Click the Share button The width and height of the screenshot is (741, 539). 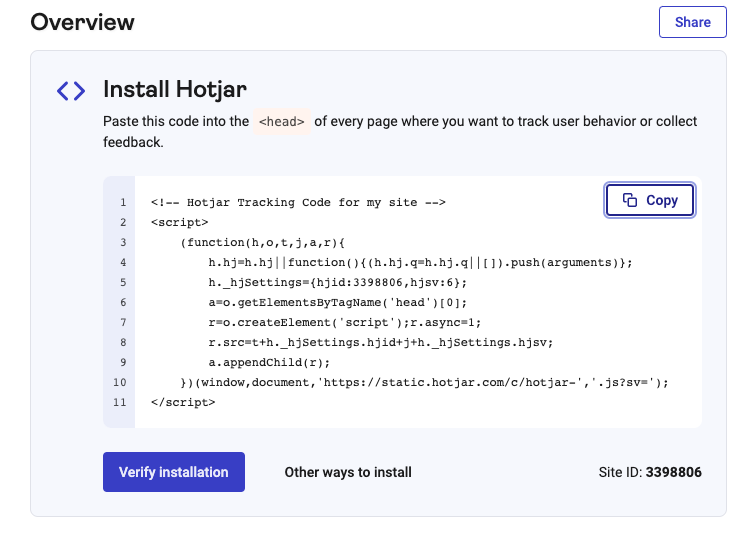point(692,22)
